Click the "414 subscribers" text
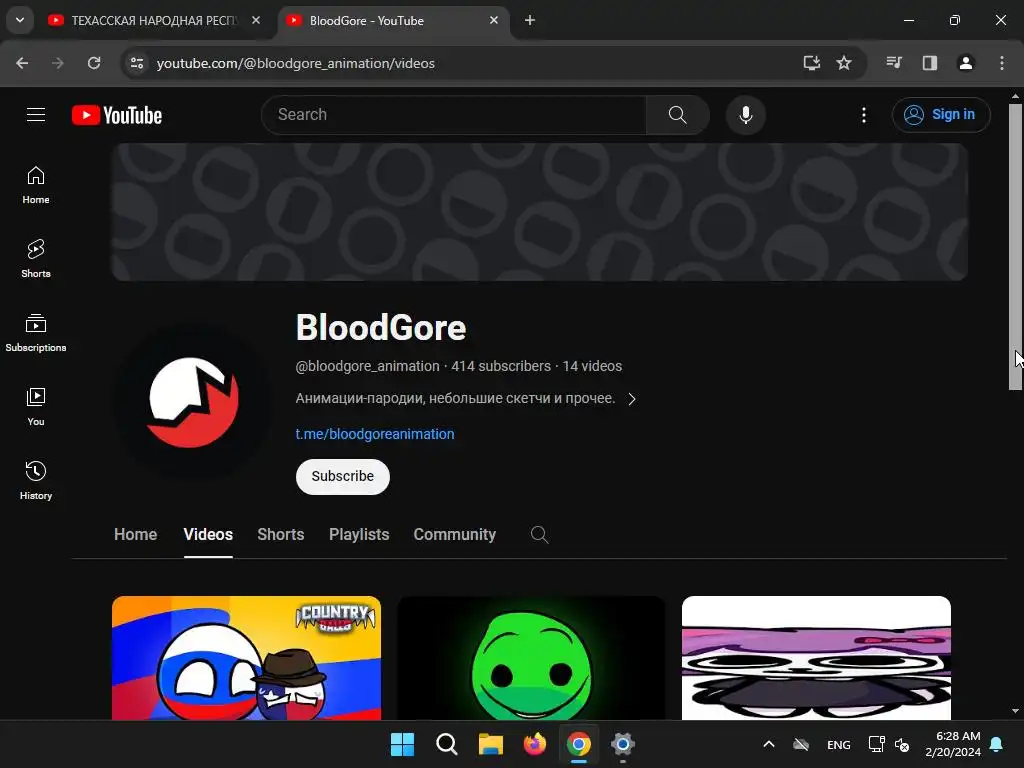Viewport: 1024px width, 768px height. point(501,366)
